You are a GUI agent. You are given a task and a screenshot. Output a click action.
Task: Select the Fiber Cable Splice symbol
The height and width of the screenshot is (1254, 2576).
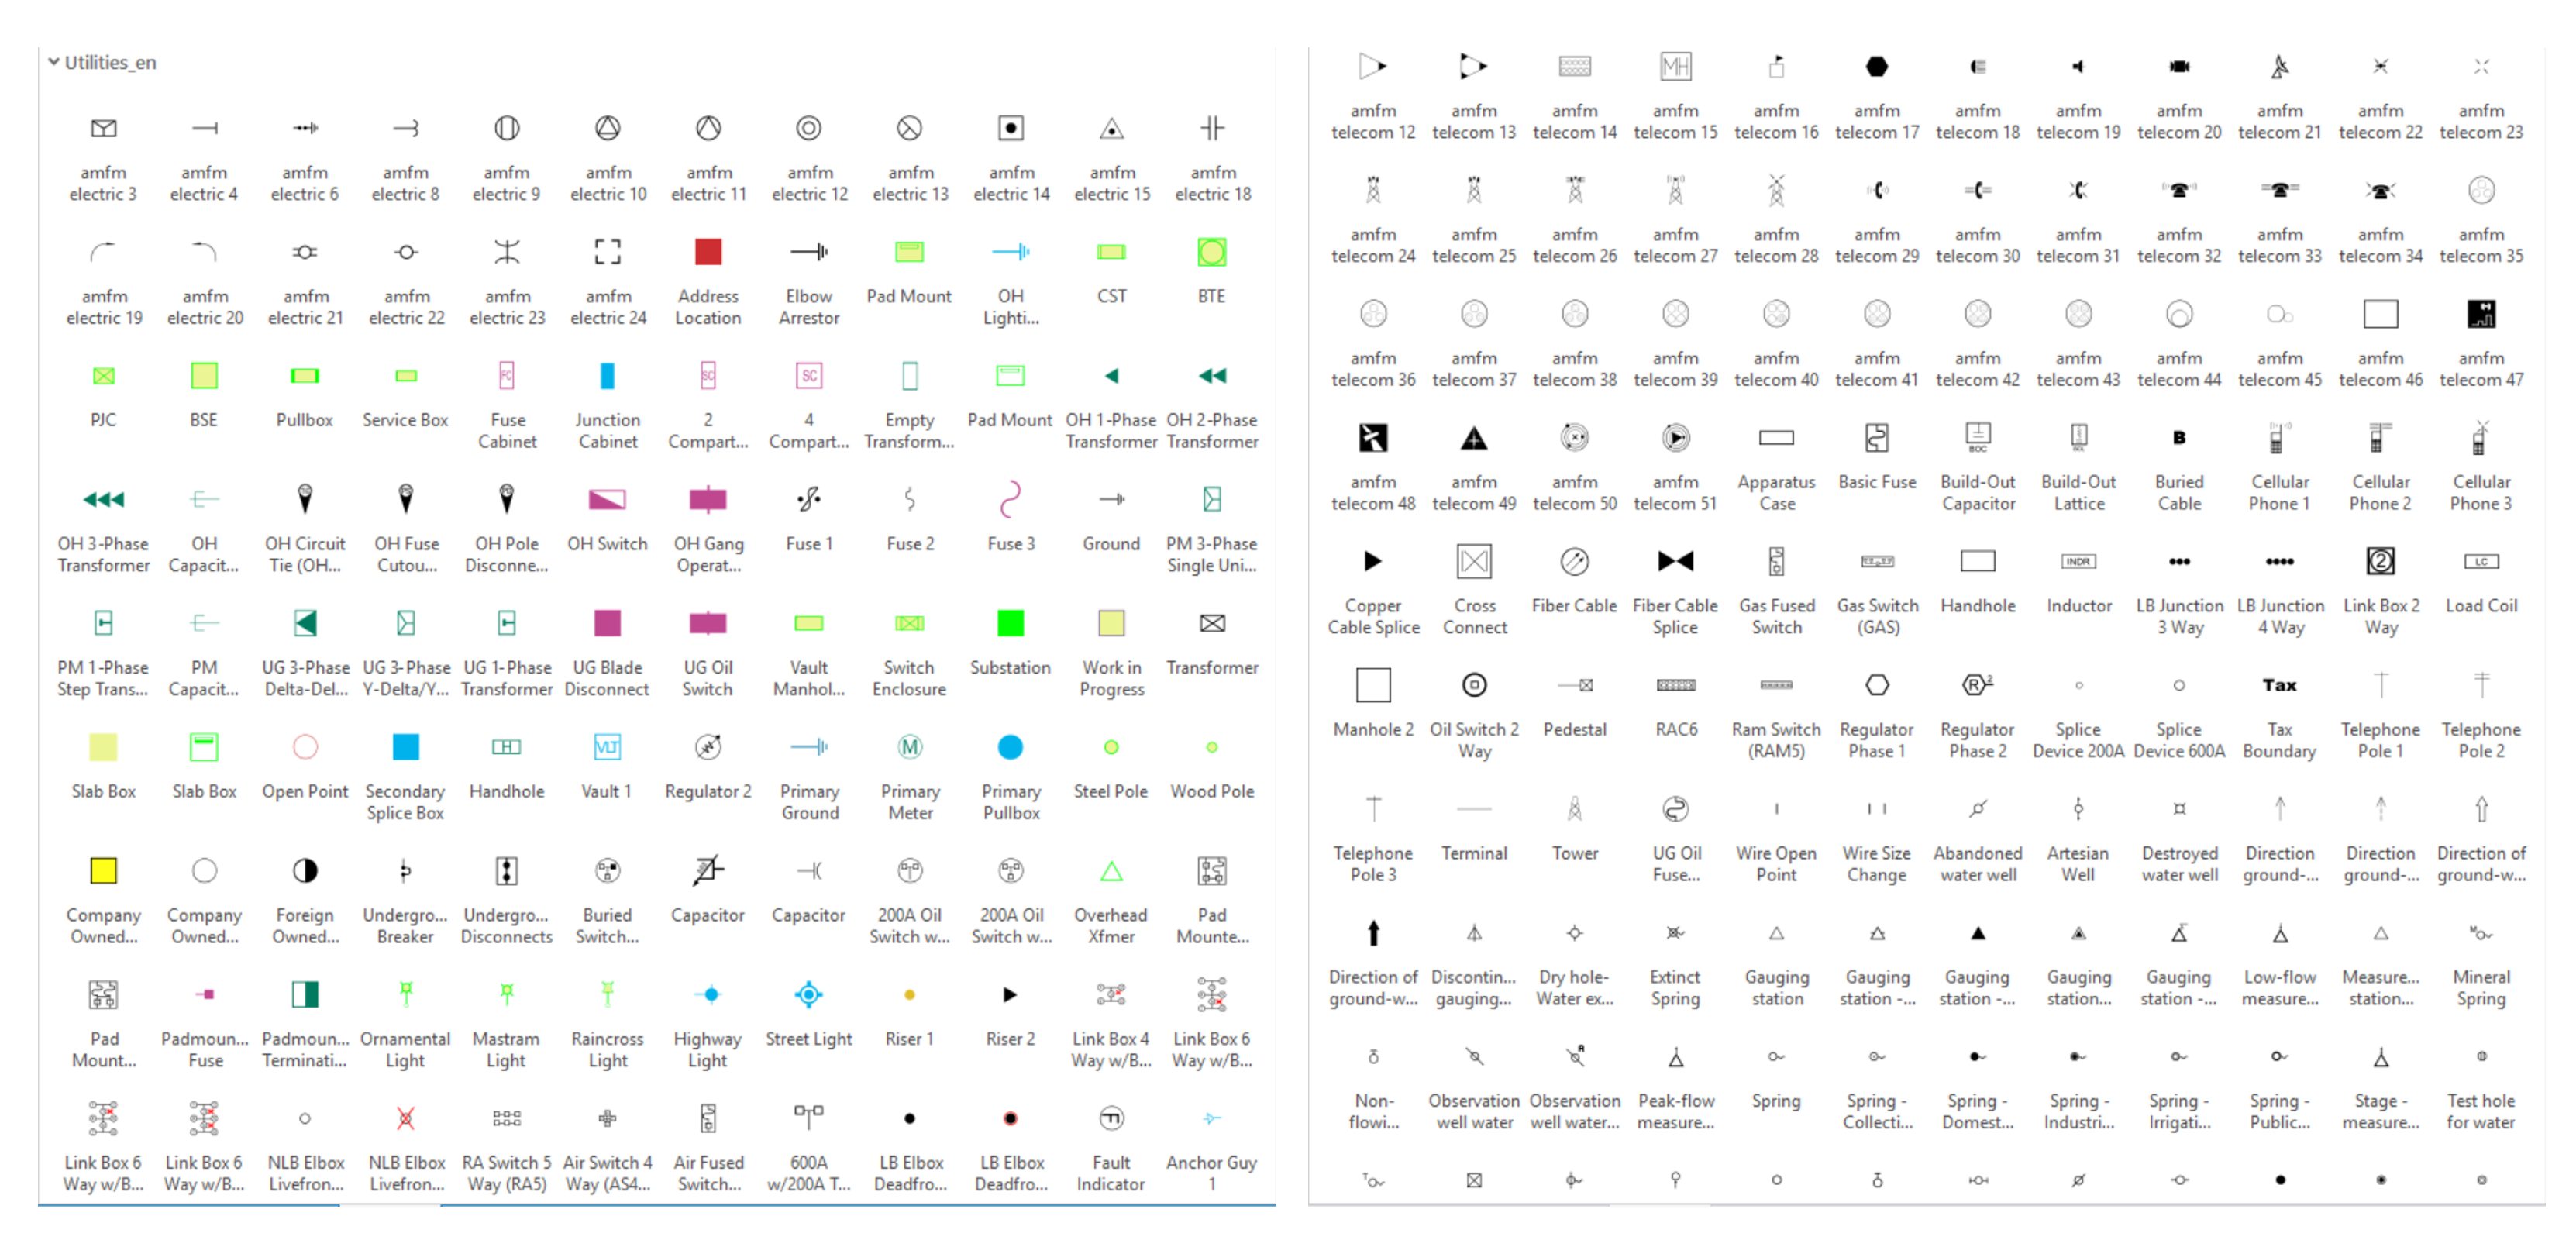pyautogui.click(x=1675, y=562)
